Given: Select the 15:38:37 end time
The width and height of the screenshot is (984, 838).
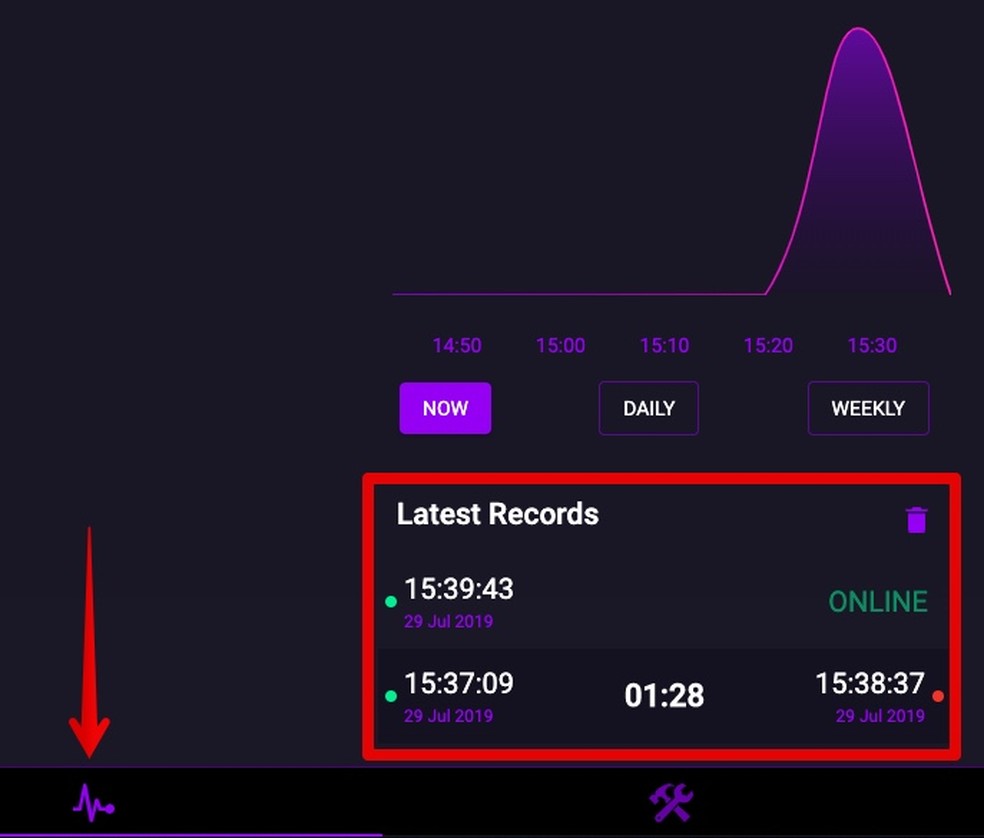Looking at the screenshot, I should pos(869,684).
